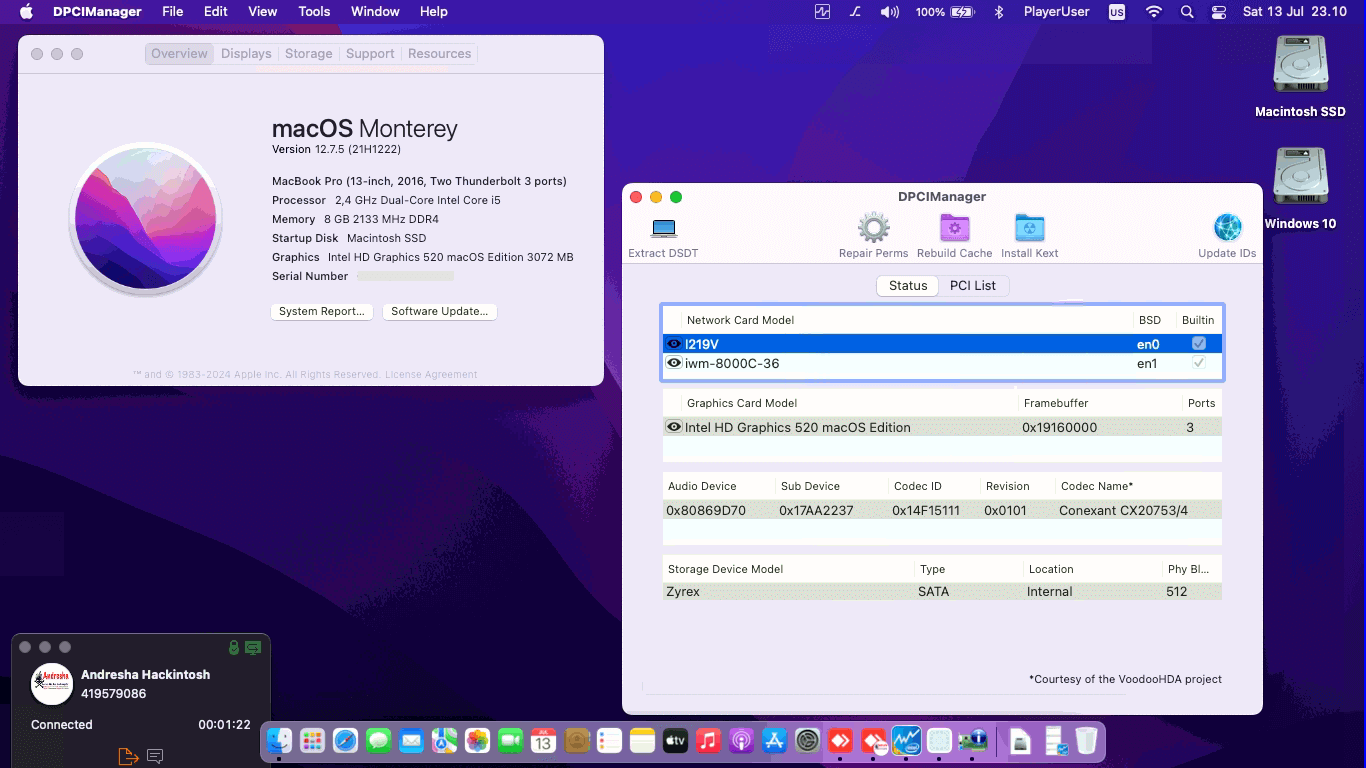Open Messages from the dock
This screenshot has width=1366, height=768.
[x=378, y=741]
